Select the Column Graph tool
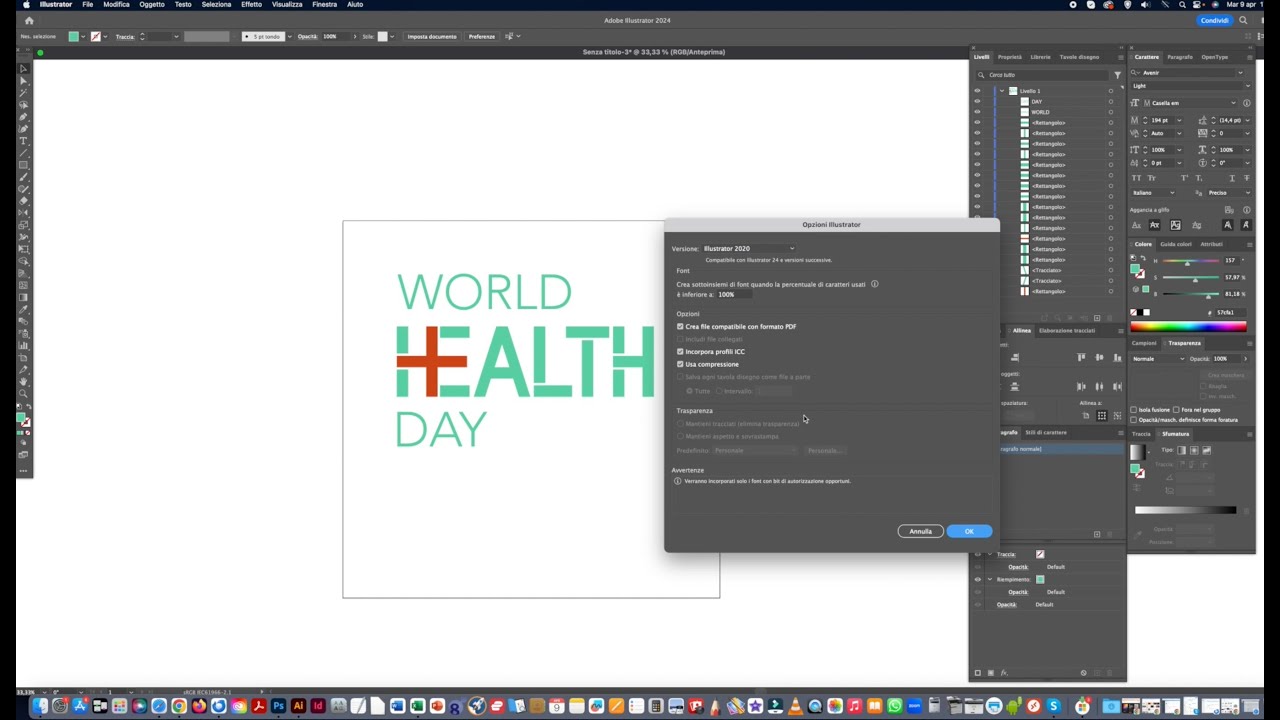The height and width of the screenshot is (720, 1280). pyautogui.click(x=24, y=345)
